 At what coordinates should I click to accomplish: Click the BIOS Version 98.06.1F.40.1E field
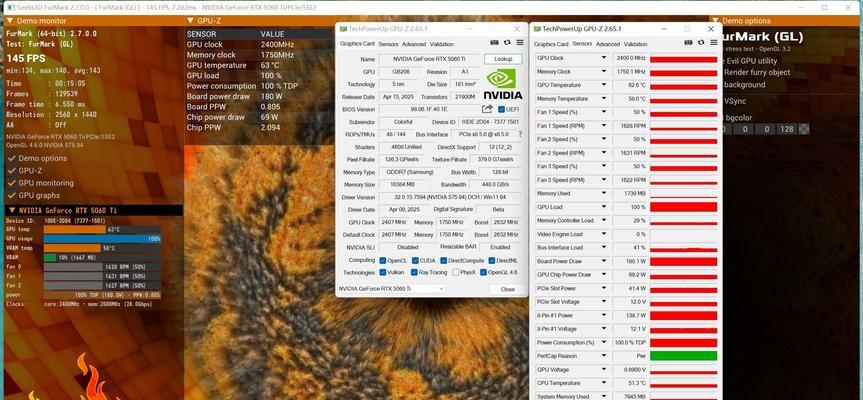[x=429, y=109]
